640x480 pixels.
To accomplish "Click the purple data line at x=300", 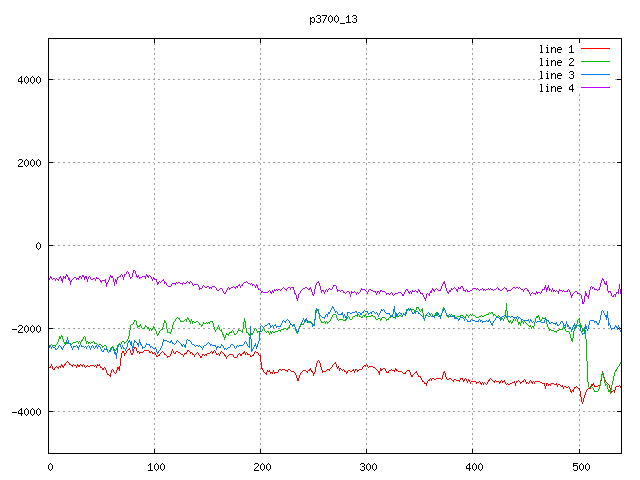I will [x=367, y=291].
